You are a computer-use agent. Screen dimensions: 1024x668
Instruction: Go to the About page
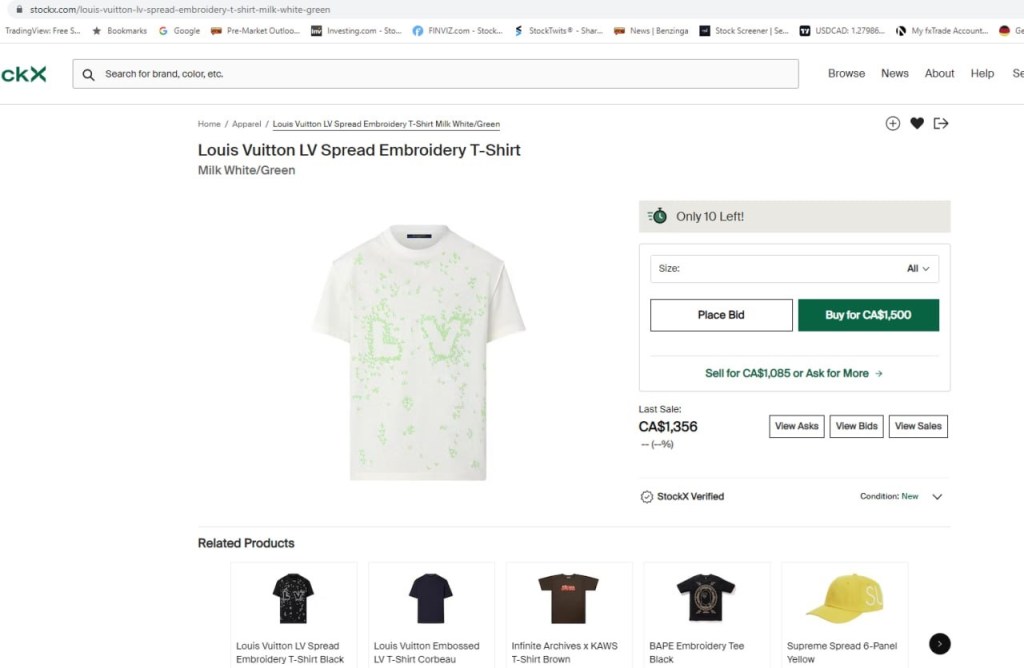point(939,74)
